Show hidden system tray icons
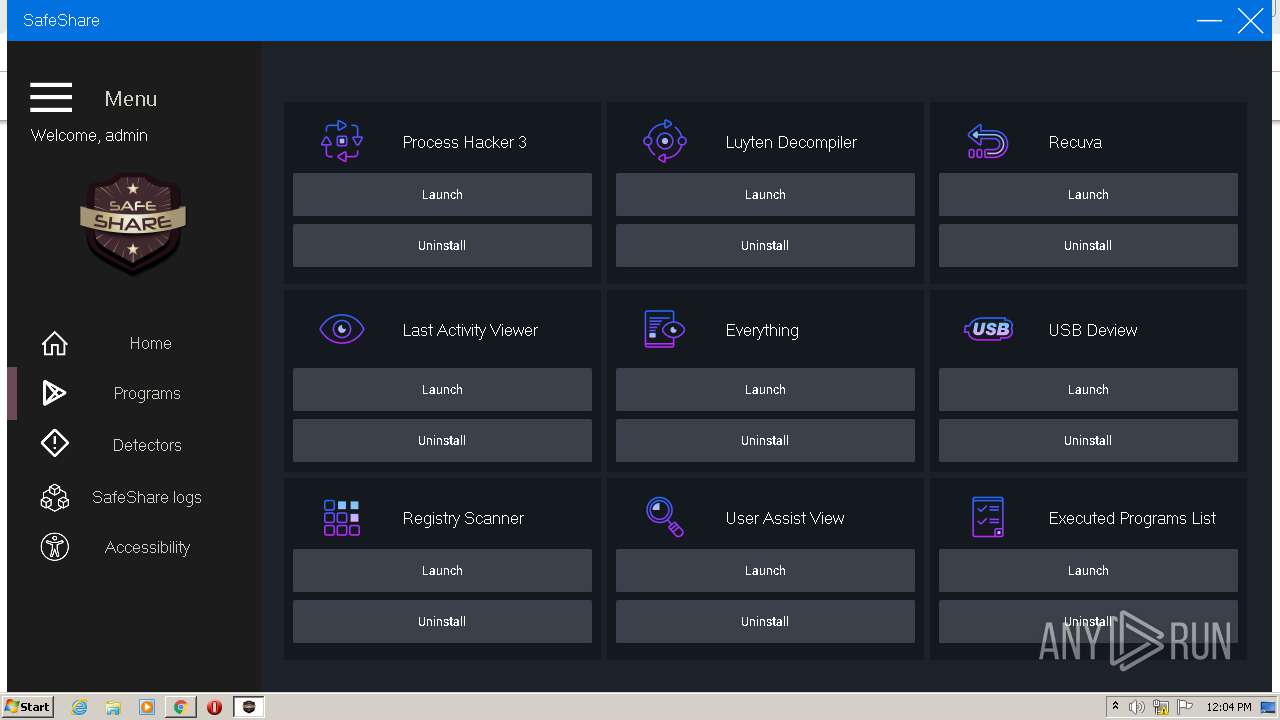This screenshot has height=720, width=1280. coord(1115,707)
